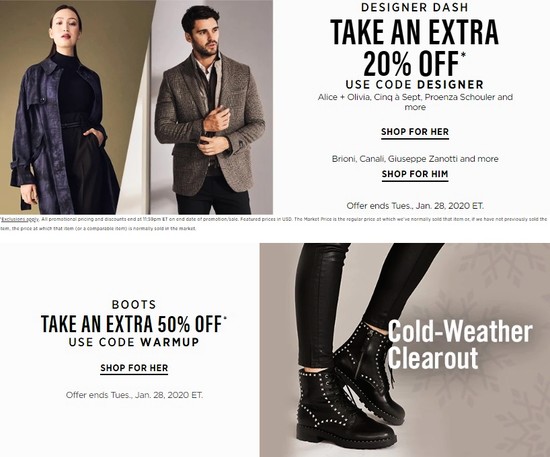Screen dimensions: 550x457
Task: Open Shop For Her under Boots offer
Action: pyautogui.click(x=134, y=368)
